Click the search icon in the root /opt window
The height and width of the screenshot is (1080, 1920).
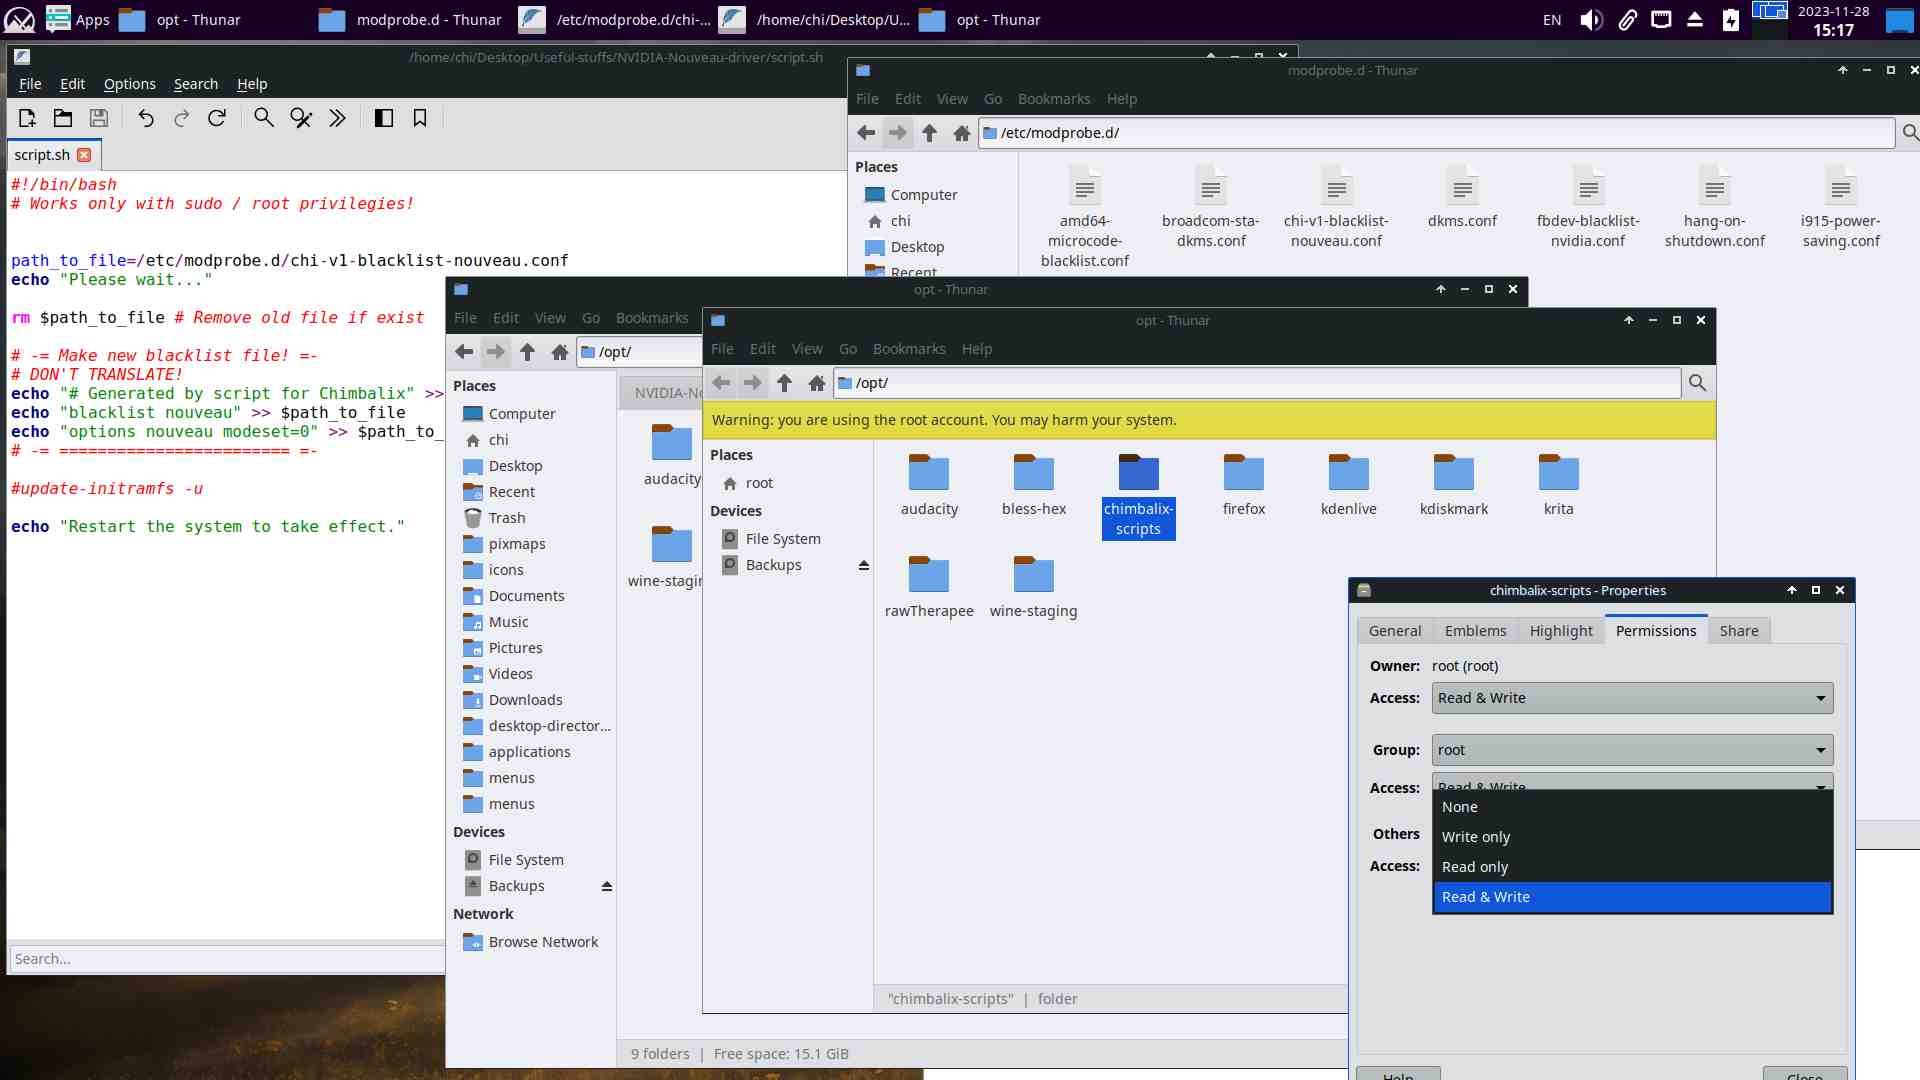(1697, 383)
